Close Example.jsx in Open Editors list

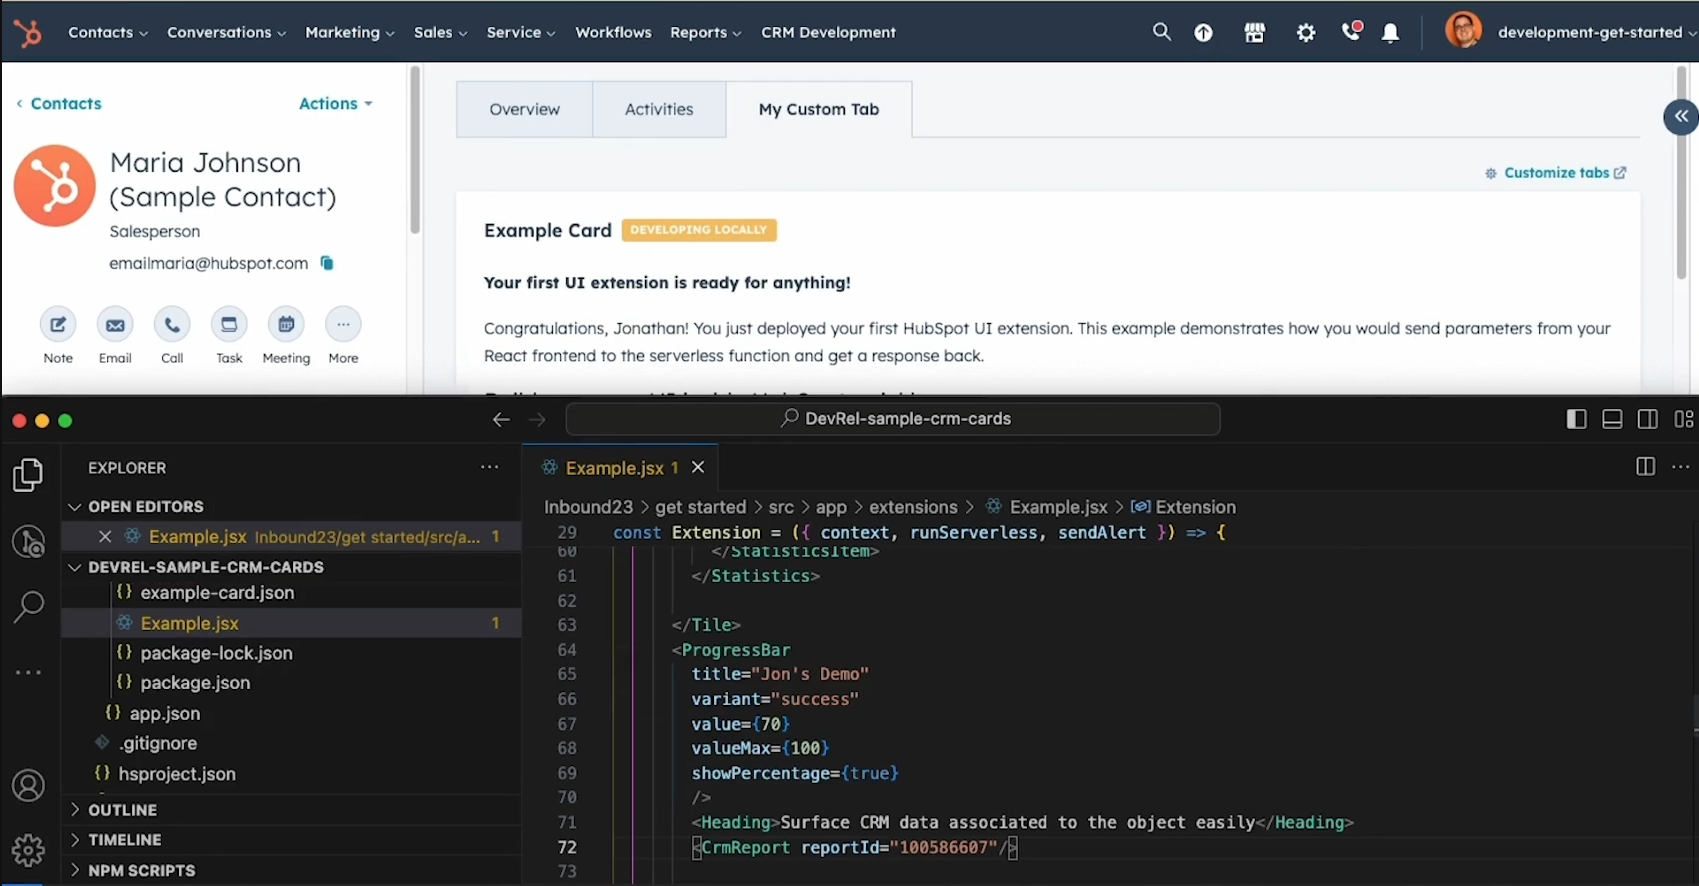[x=105, y=537]
